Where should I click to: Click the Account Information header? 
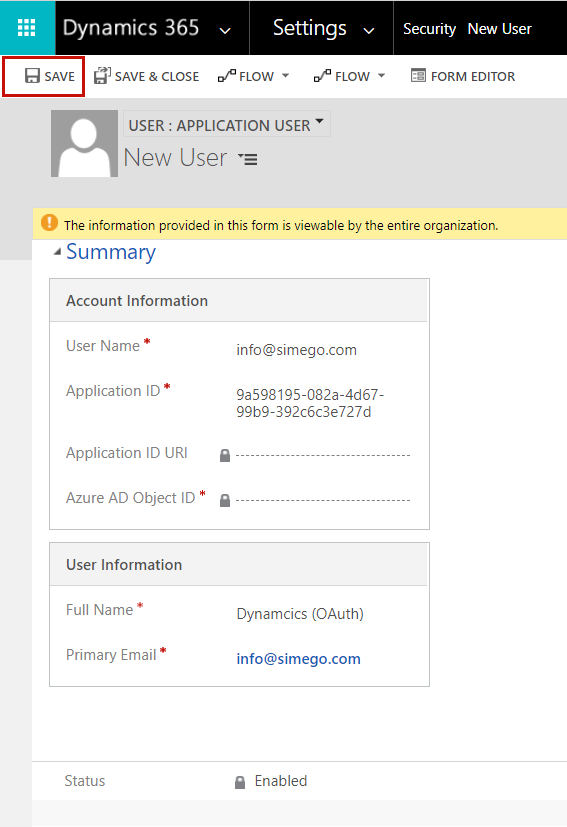pyautogui.click(x=239, y=301)
